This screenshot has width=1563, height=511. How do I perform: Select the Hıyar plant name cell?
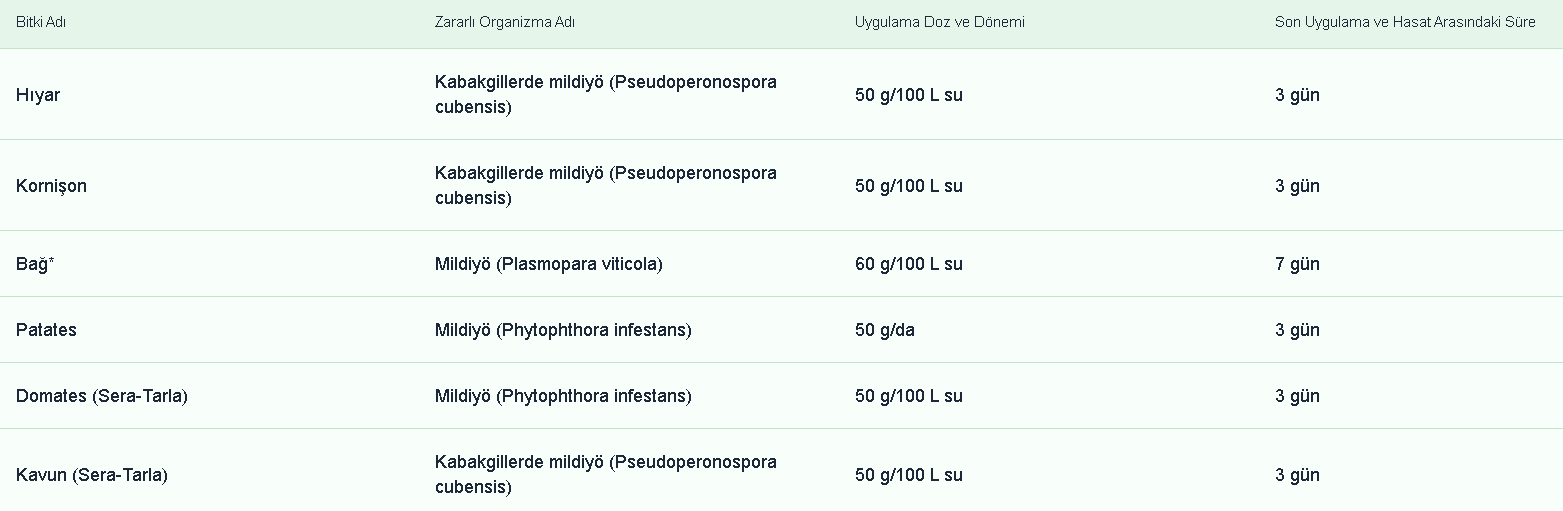[x=38, y=95]
